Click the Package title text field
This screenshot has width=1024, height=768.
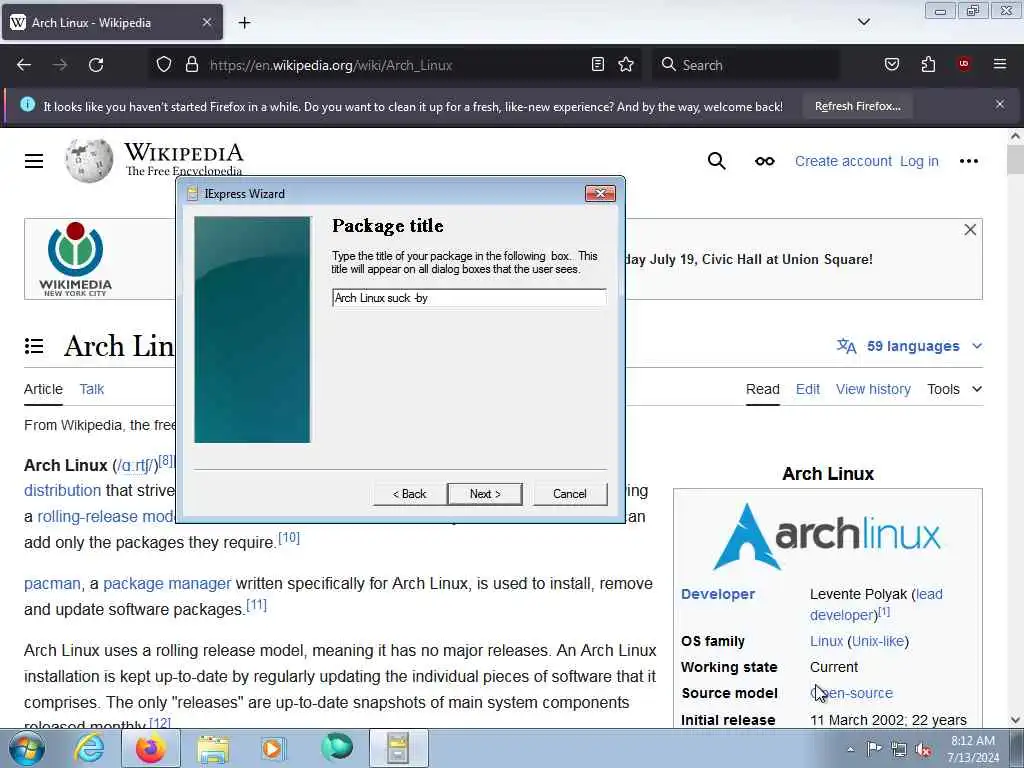pyautogui.click(x=469, y=298)
